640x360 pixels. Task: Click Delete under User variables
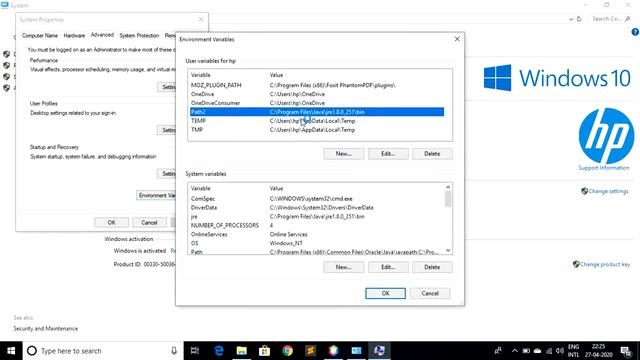(x=432, y=153)
